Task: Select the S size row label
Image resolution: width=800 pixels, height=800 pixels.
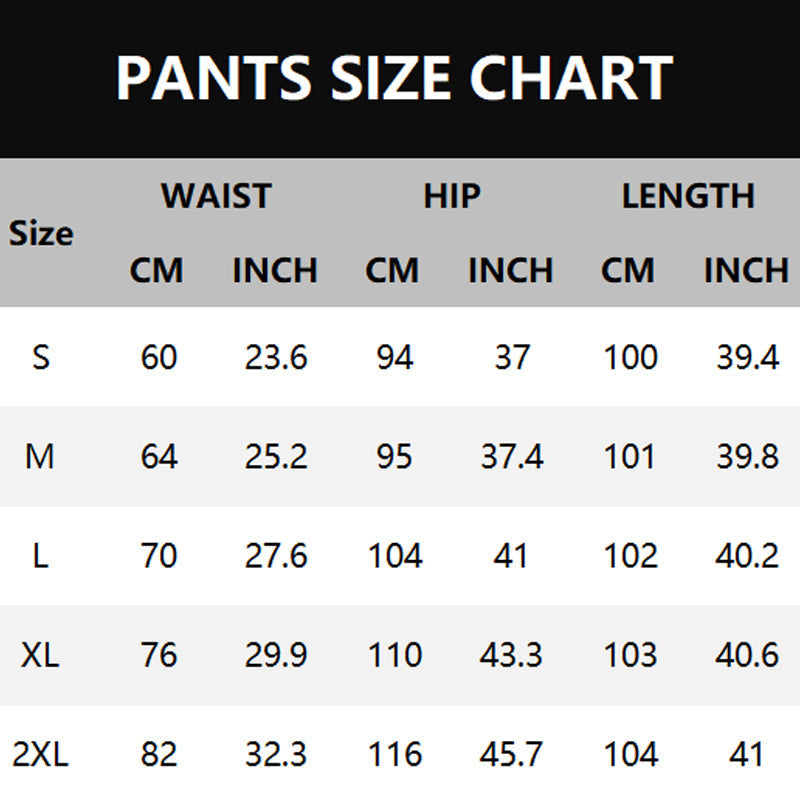Action: click(x=41, y=357)
